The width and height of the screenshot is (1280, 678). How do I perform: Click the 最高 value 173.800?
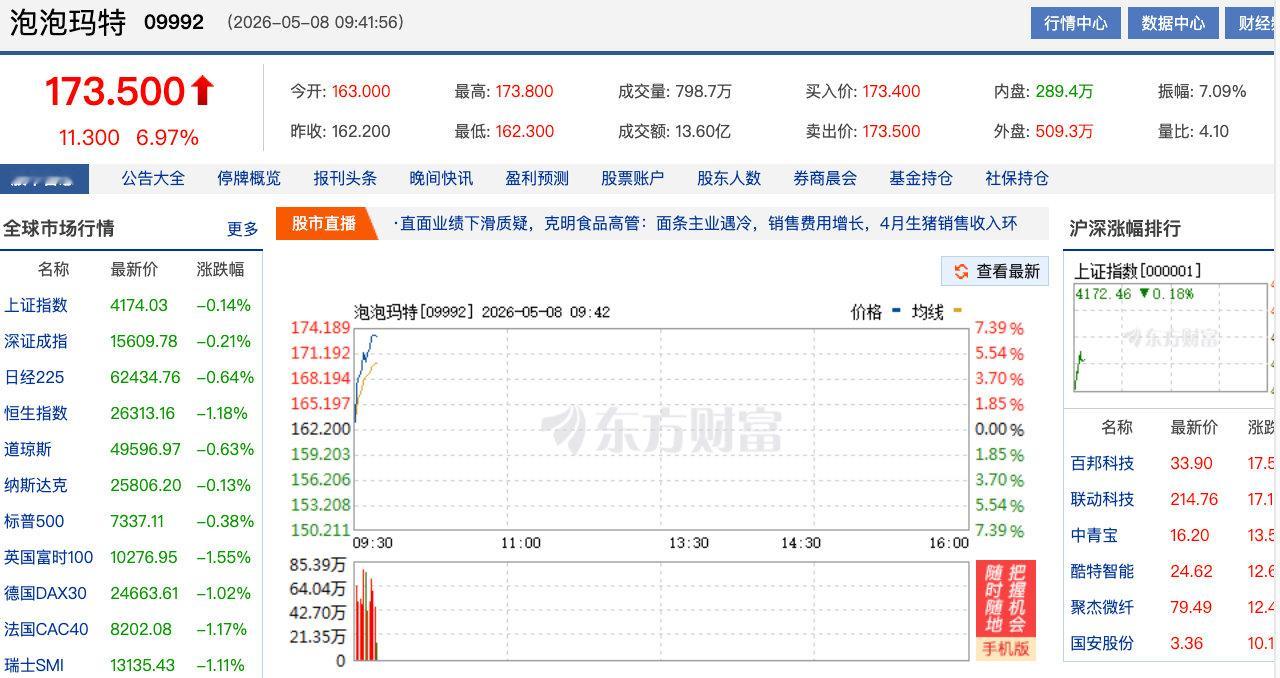pyautogui.click(x=524, y=91)
